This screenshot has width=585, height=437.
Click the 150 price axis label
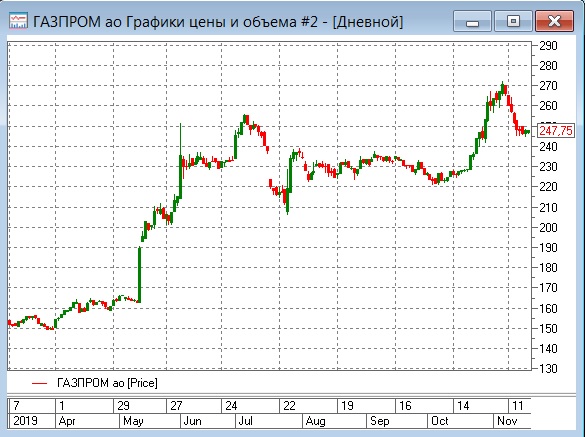[548, 329]
